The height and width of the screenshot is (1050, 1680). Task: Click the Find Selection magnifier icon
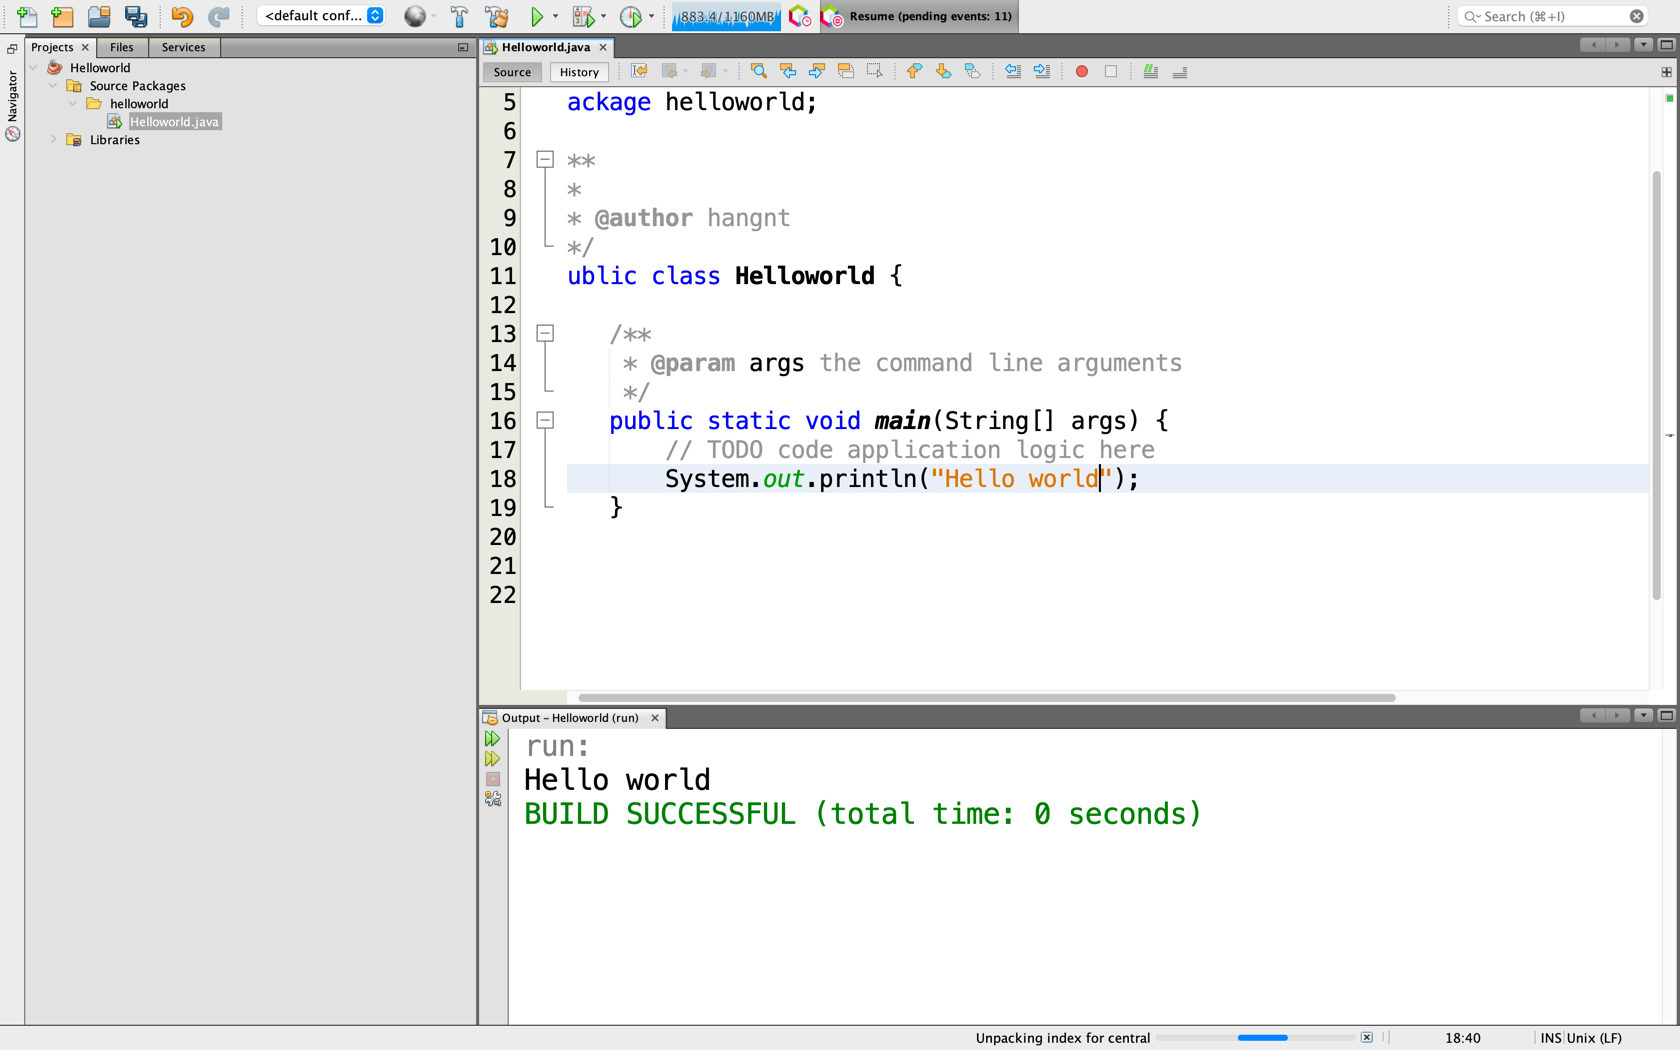coord(759,71)
